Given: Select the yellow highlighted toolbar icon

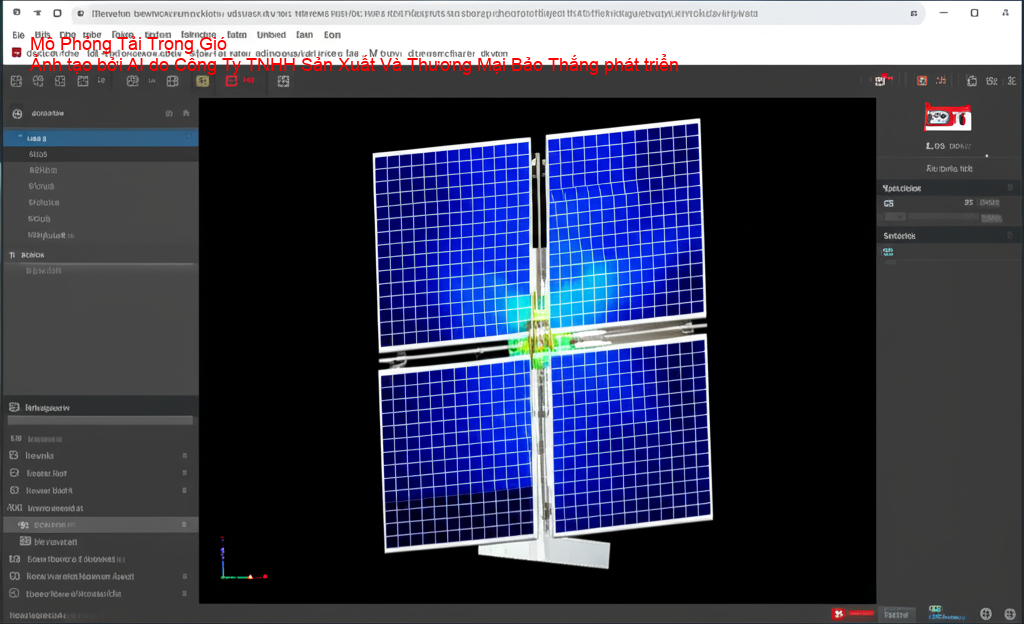Looking at the screenshot, I should tap(202, 81).
